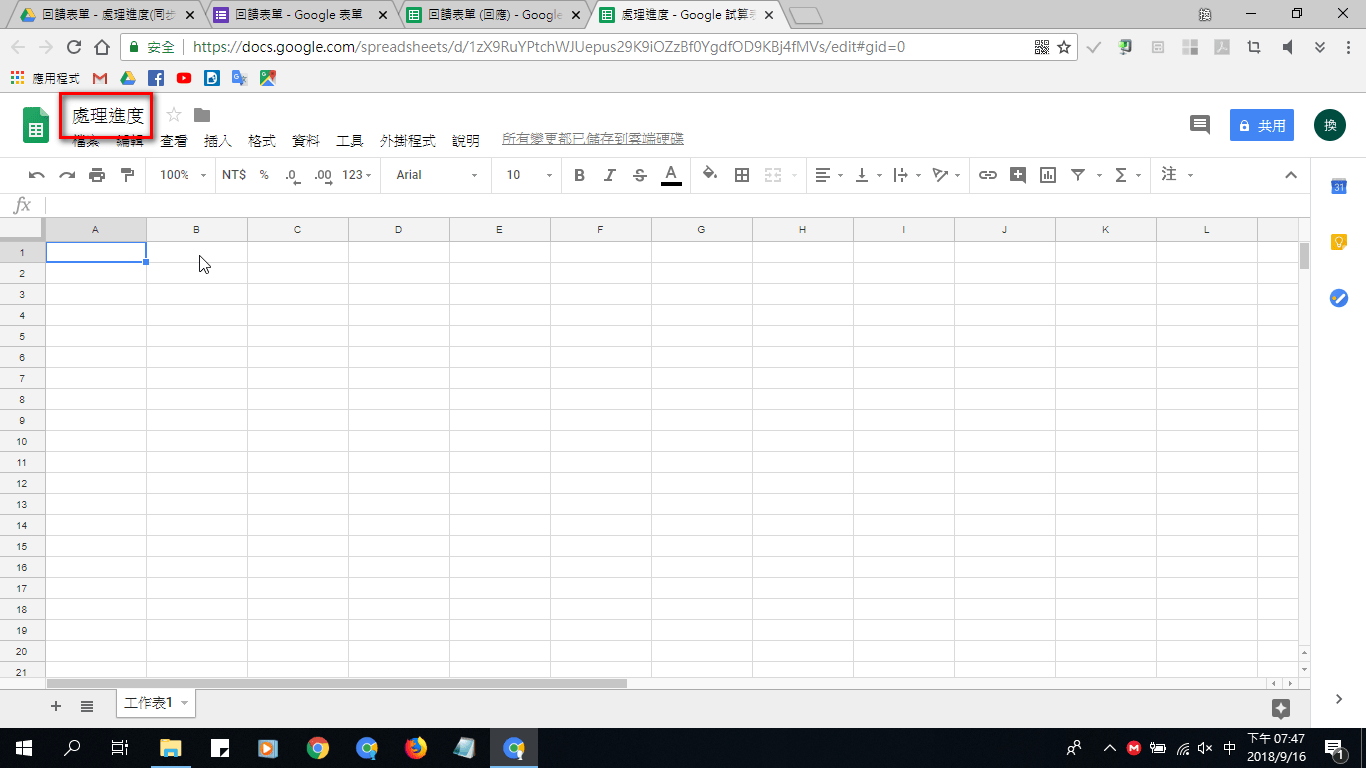Click the text color swatch

point(671,175)
